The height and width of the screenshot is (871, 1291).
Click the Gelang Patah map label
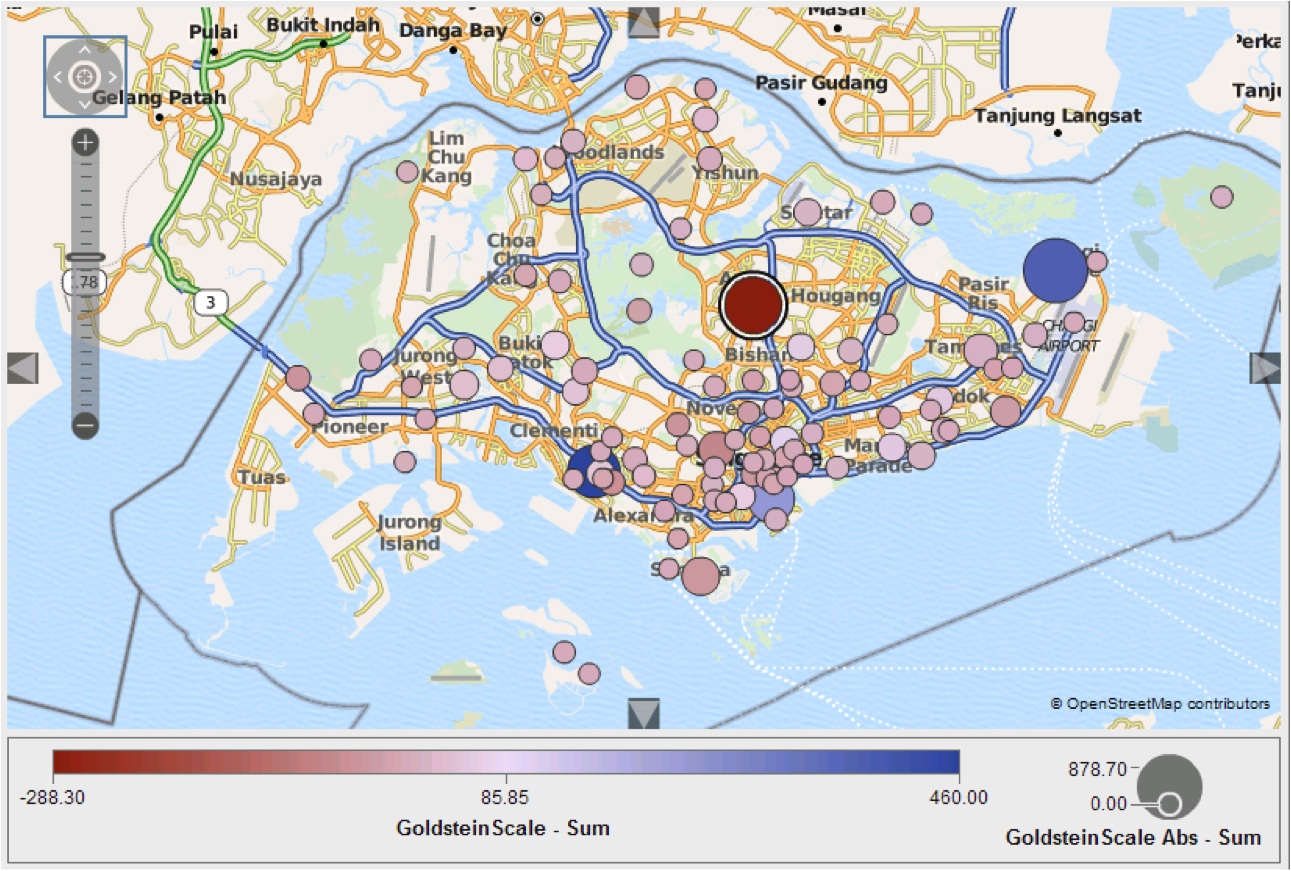tap(159, 98)
